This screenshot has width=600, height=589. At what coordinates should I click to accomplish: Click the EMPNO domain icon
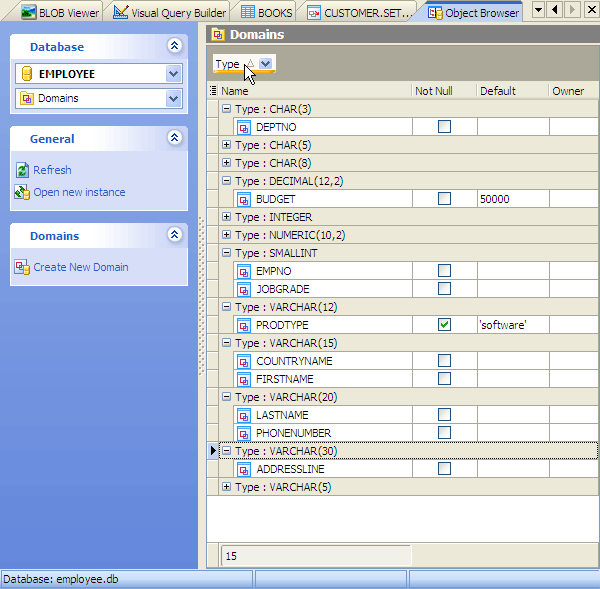point(244,271)
